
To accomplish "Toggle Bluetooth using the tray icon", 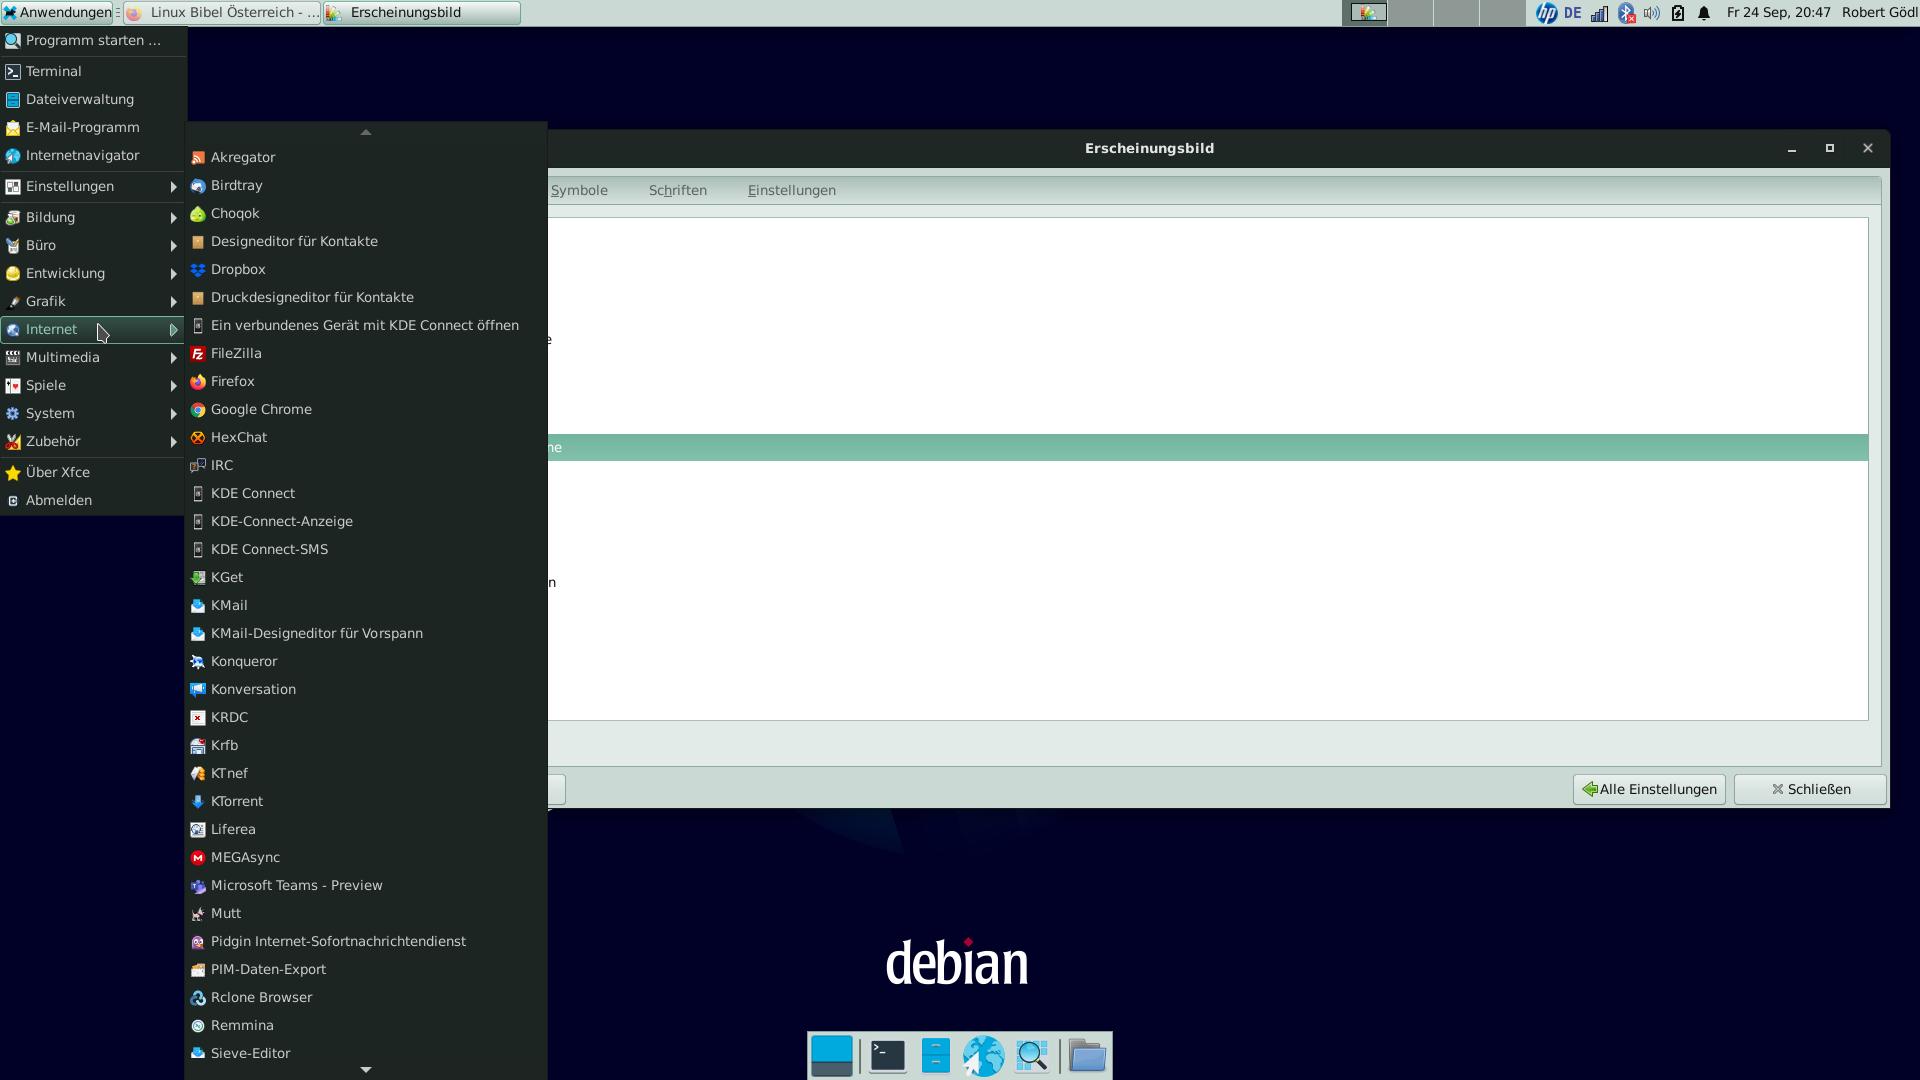I will click(1625, 13).
